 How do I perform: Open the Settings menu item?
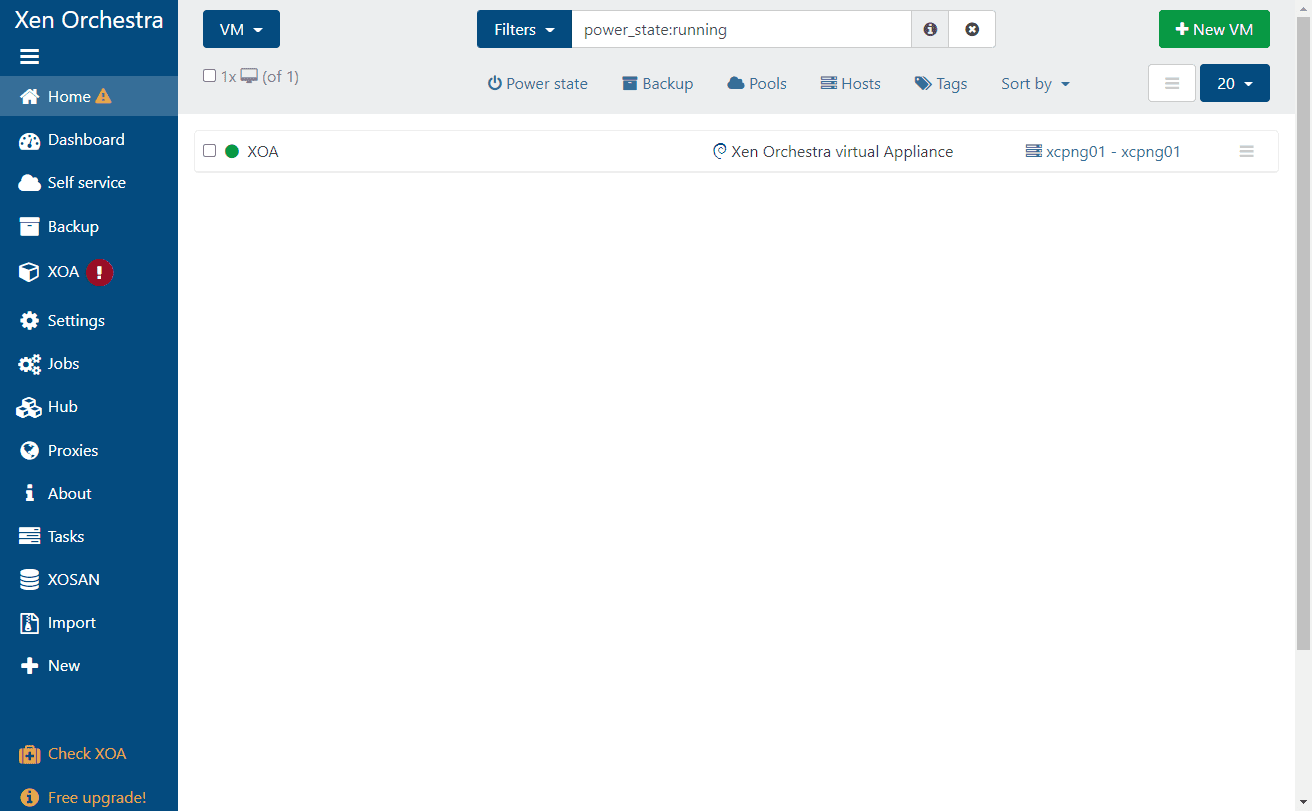(89, 321)
